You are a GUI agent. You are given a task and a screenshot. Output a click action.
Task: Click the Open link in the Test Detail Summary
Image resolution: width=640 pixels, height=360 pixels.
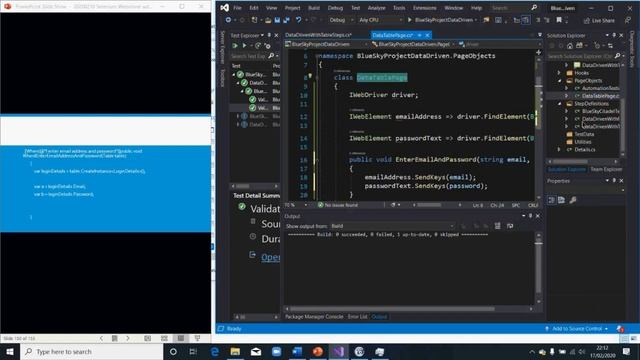point(270,257)
